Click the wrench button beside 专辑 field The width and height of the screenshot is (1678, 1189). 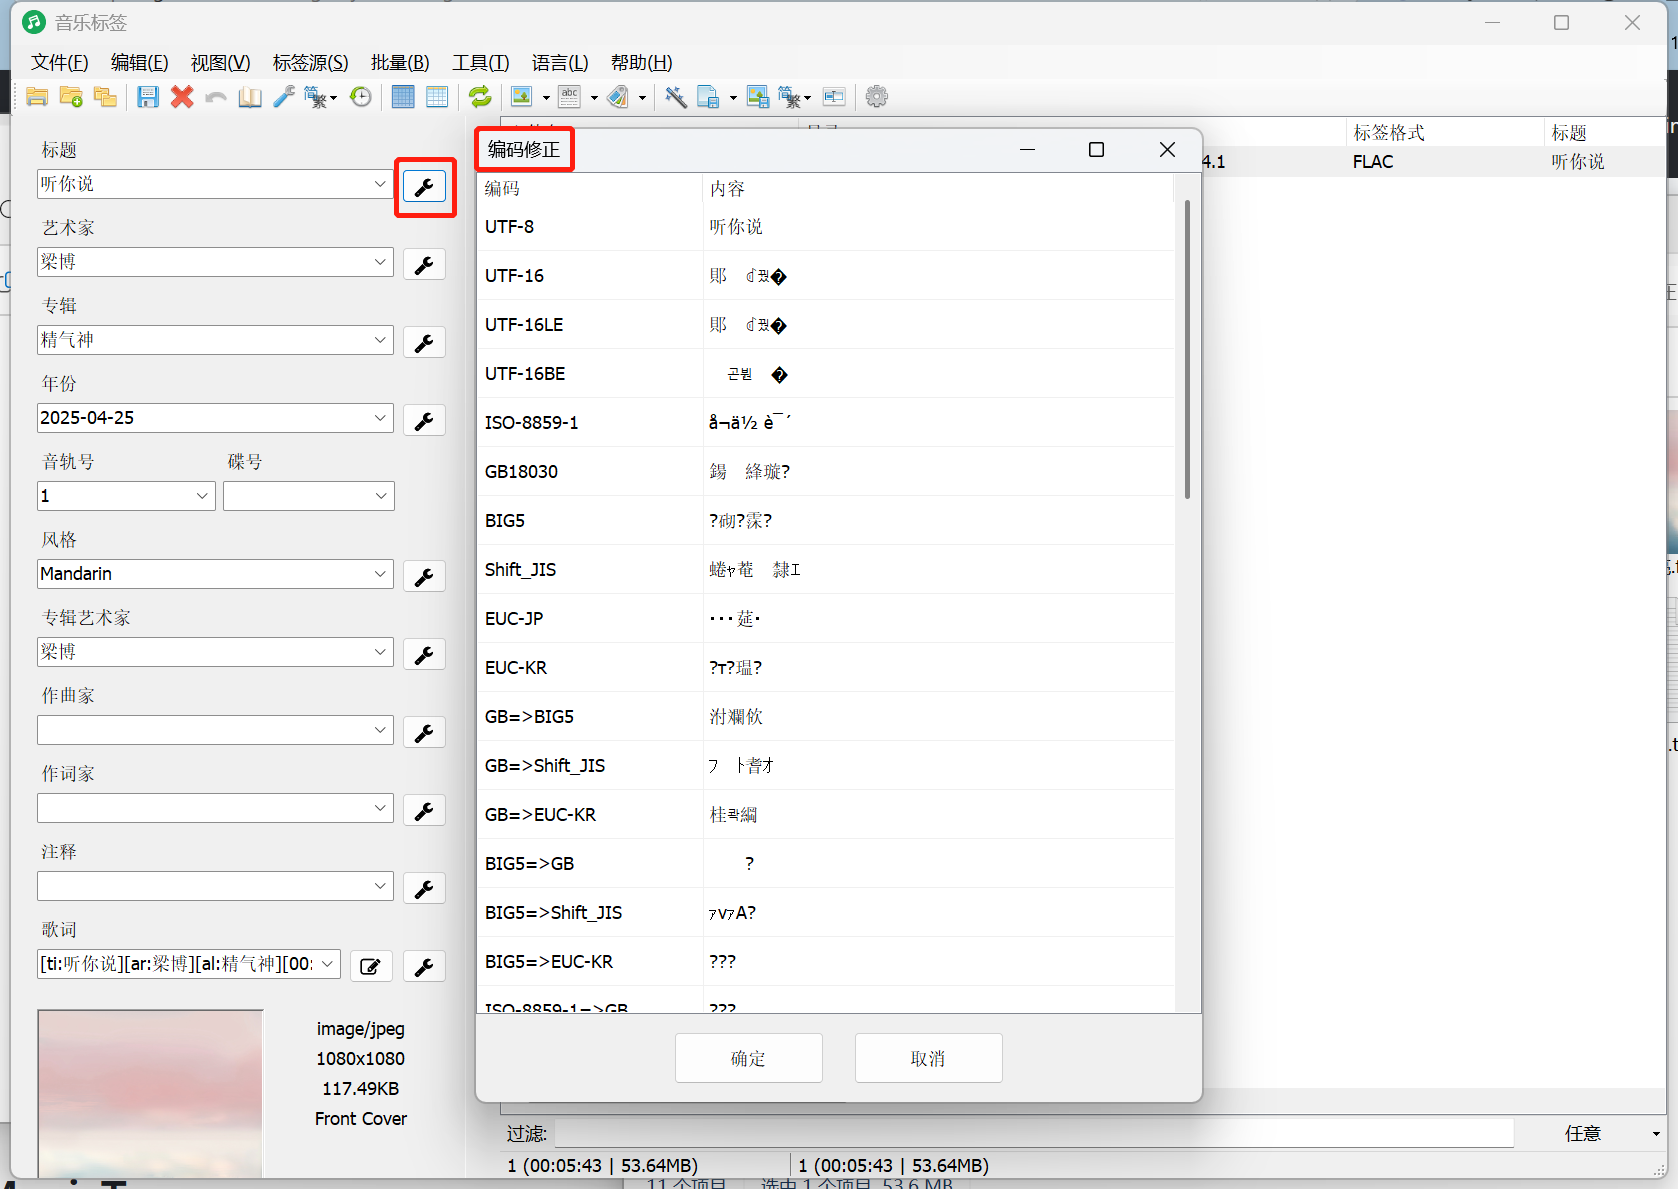click(424, 343)
